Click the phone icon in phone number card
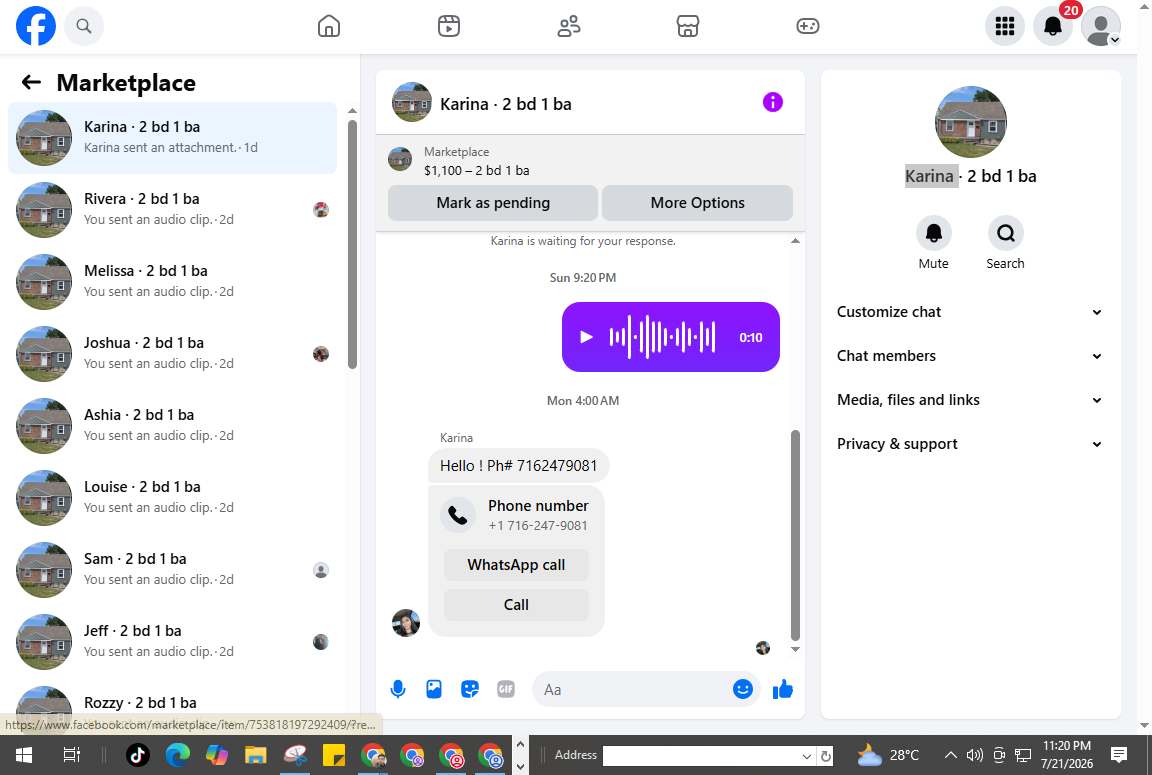This screenshot has height=775, width=1152. pos(458,515)
